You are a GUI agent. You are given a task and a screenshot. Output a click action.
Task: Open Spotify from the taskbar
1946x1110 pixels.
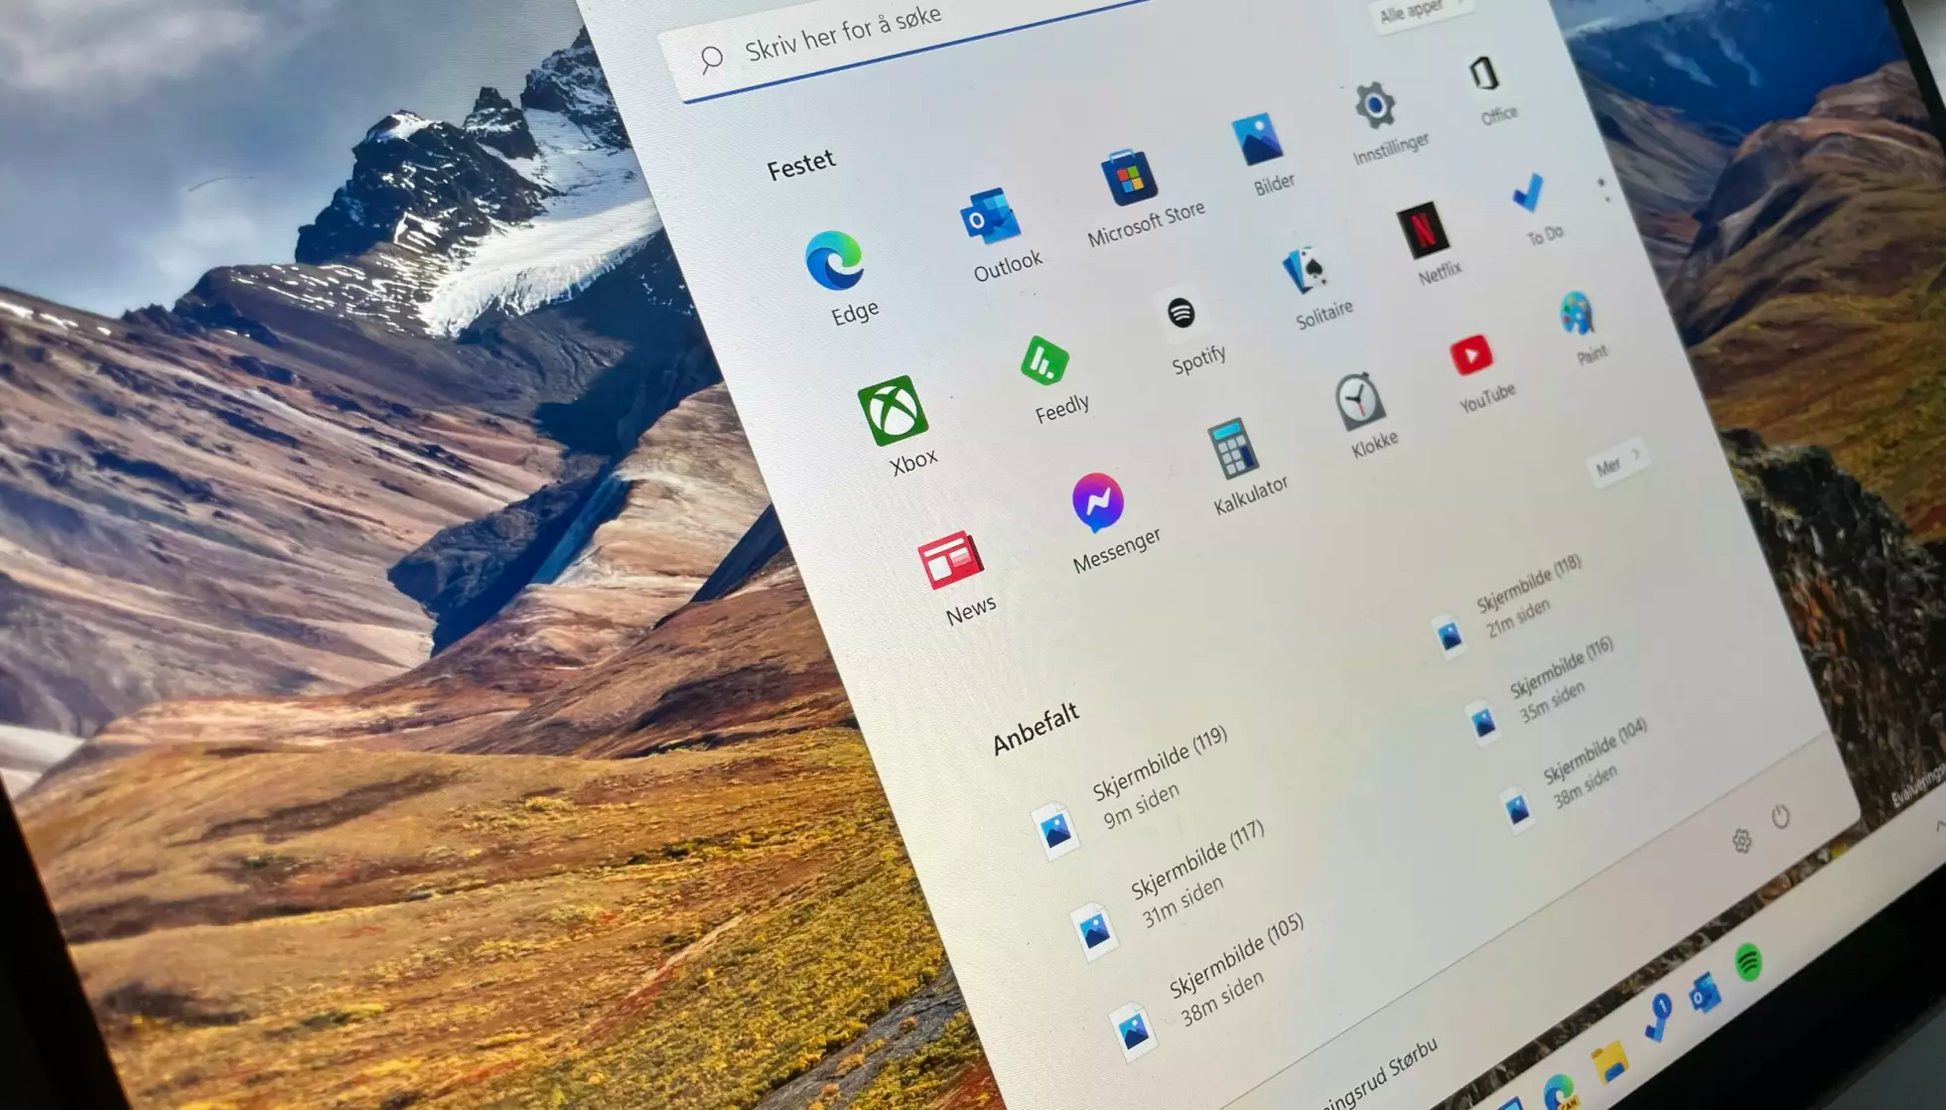click(1749, 963)
